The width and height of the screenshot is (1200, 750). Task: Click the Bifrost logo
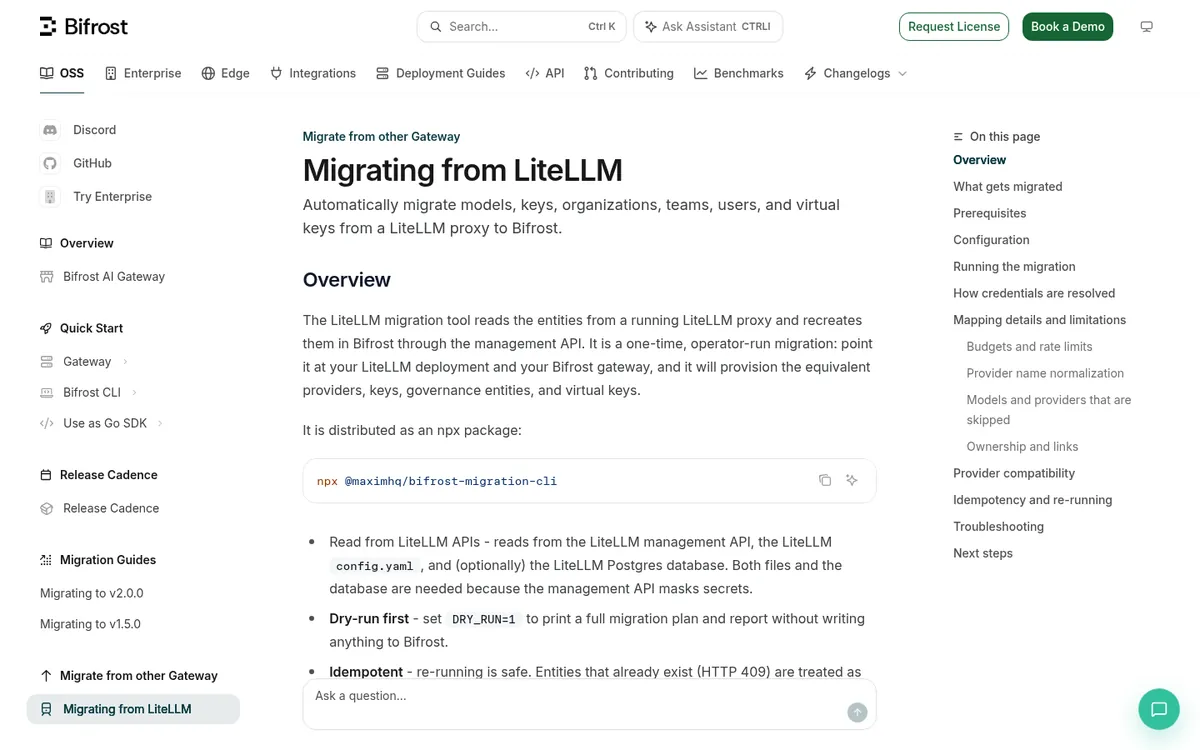pos(84,27)
